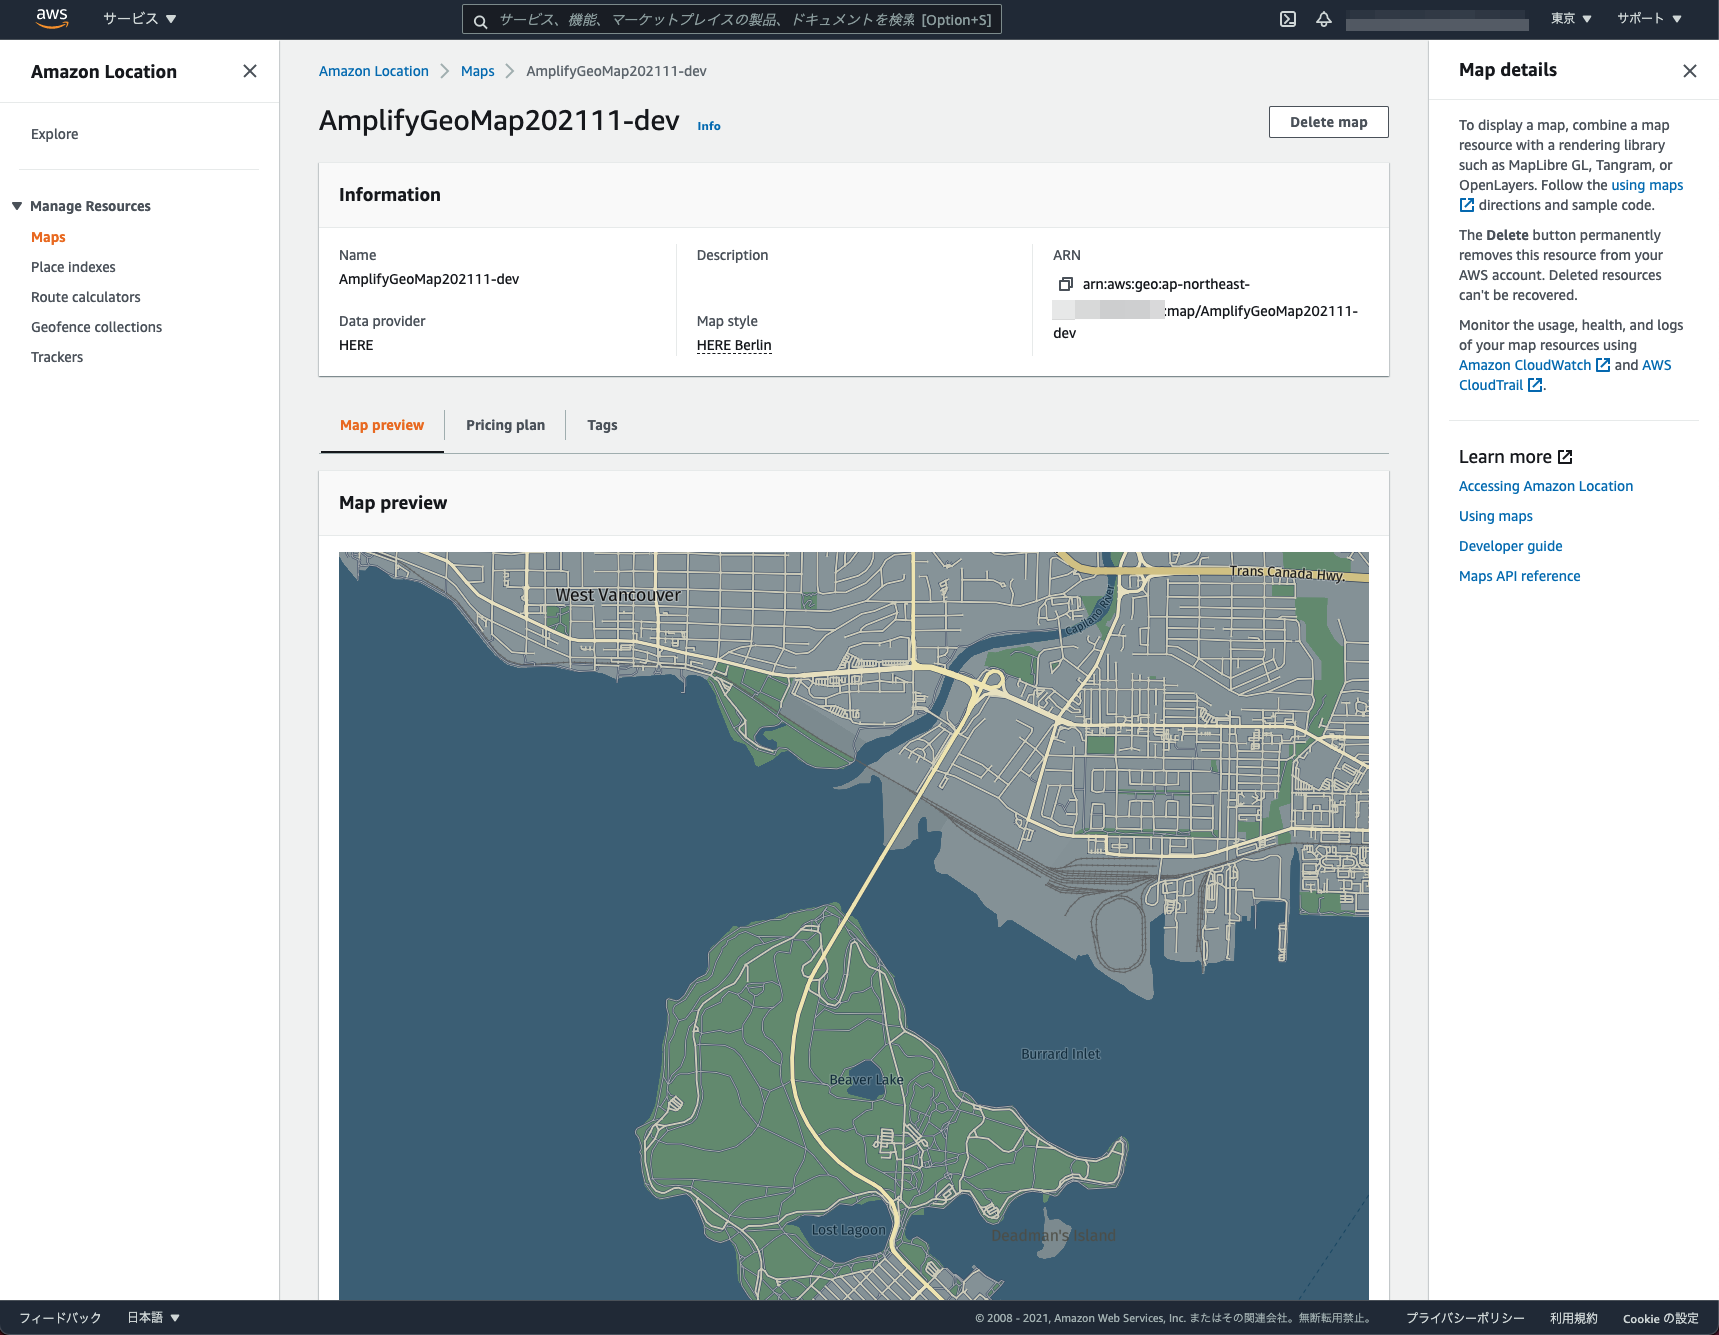
Task: Open the 日本語 language dropdown
Action: (153, 1318)
